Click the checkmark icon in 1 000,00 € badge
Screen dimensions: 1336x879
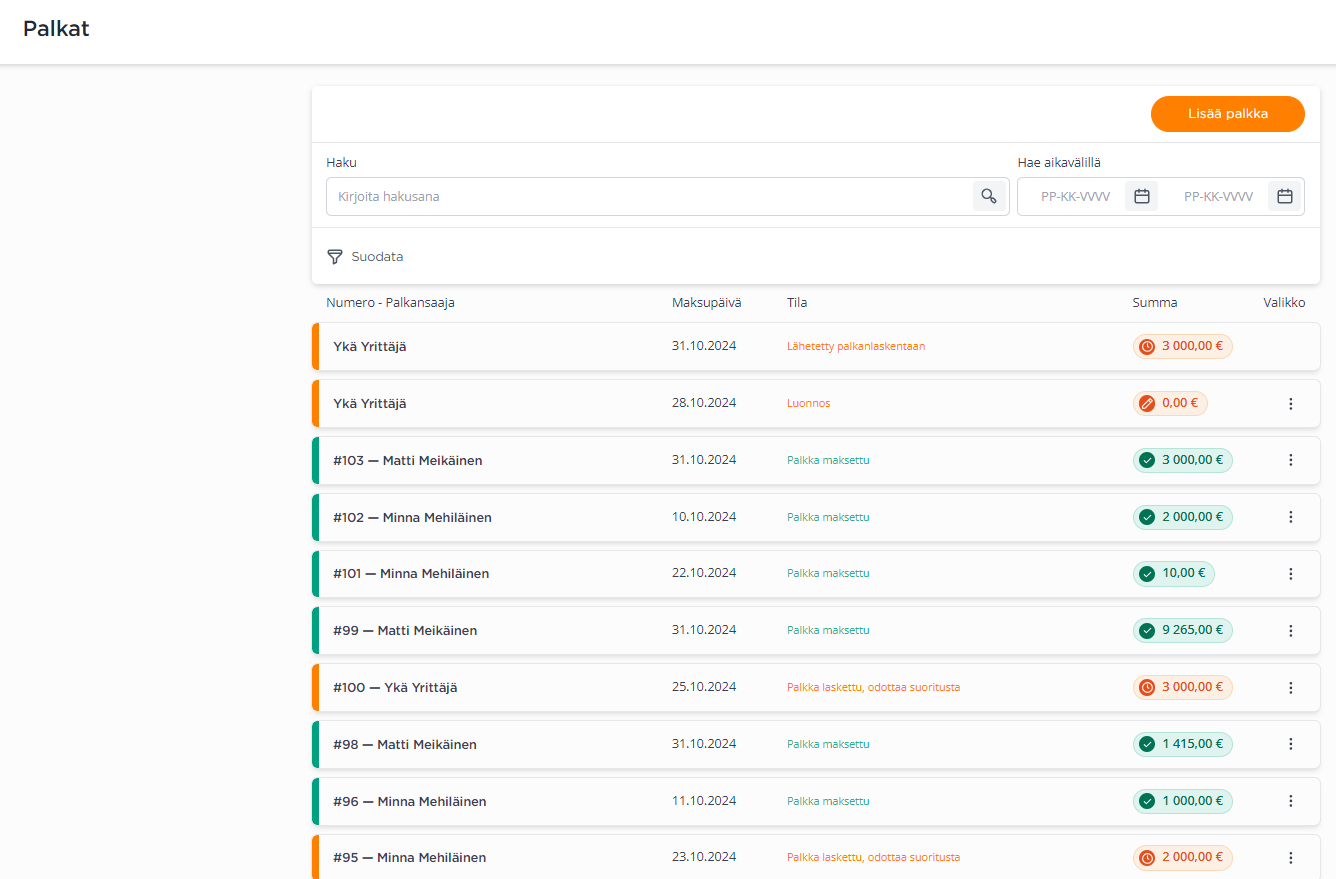tap(1147, 801)
